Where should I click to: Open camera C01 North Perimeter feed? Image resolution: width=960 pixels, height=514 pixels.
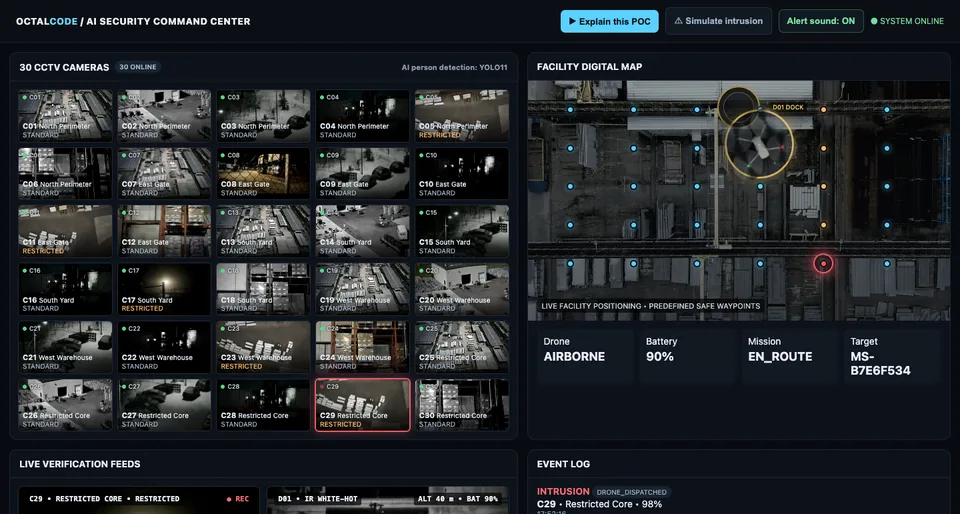pos(66,115)
